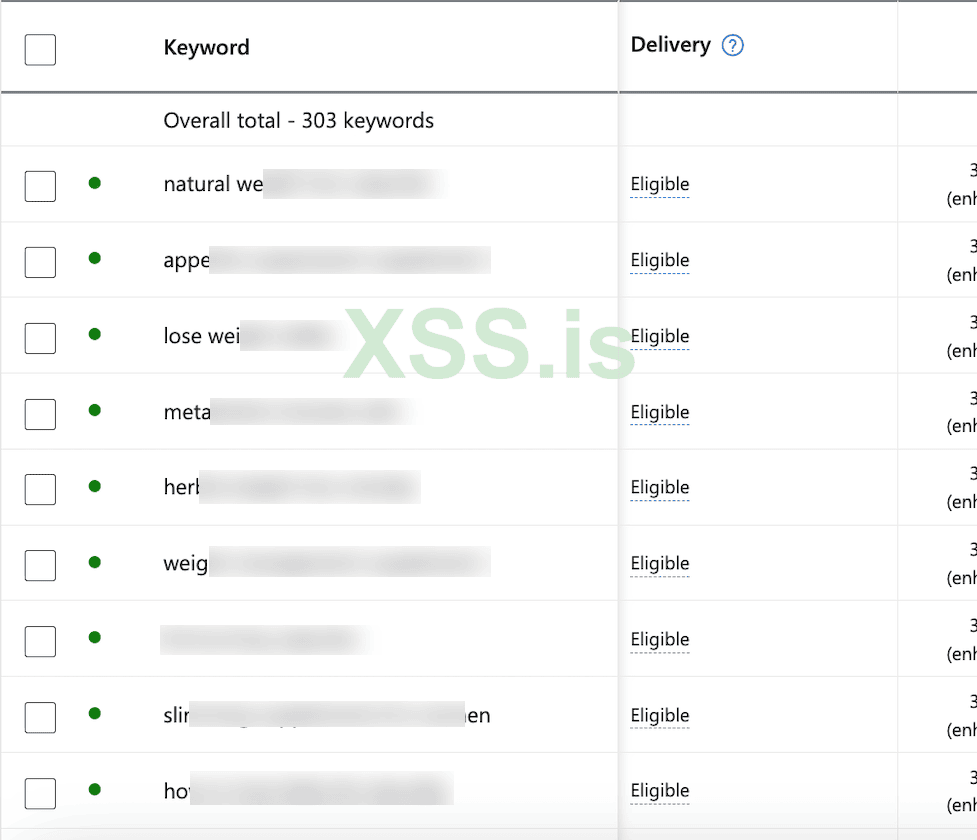
Task: Click green status dot for 'lose wei' keyword
Action: (95, 334)
